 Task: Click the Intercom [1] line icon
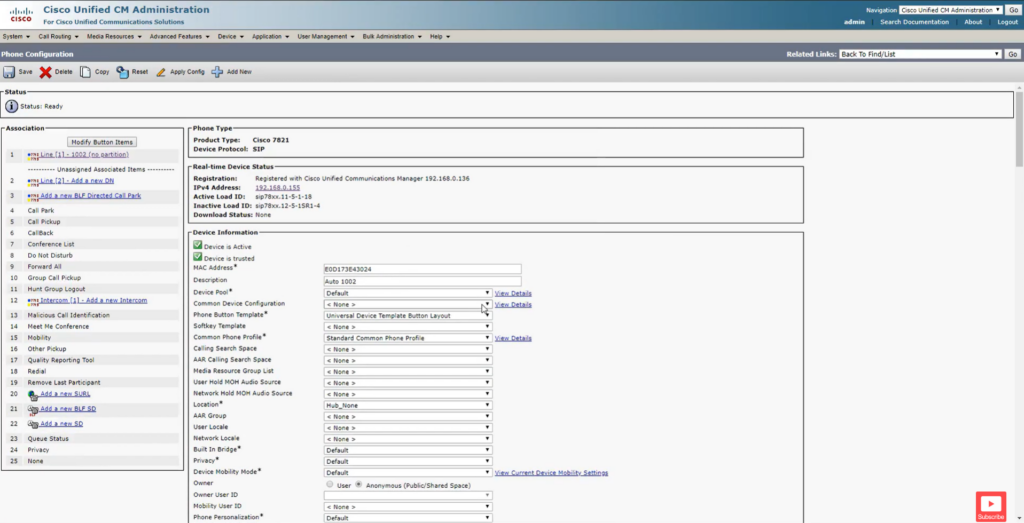(x=33, y=301)
